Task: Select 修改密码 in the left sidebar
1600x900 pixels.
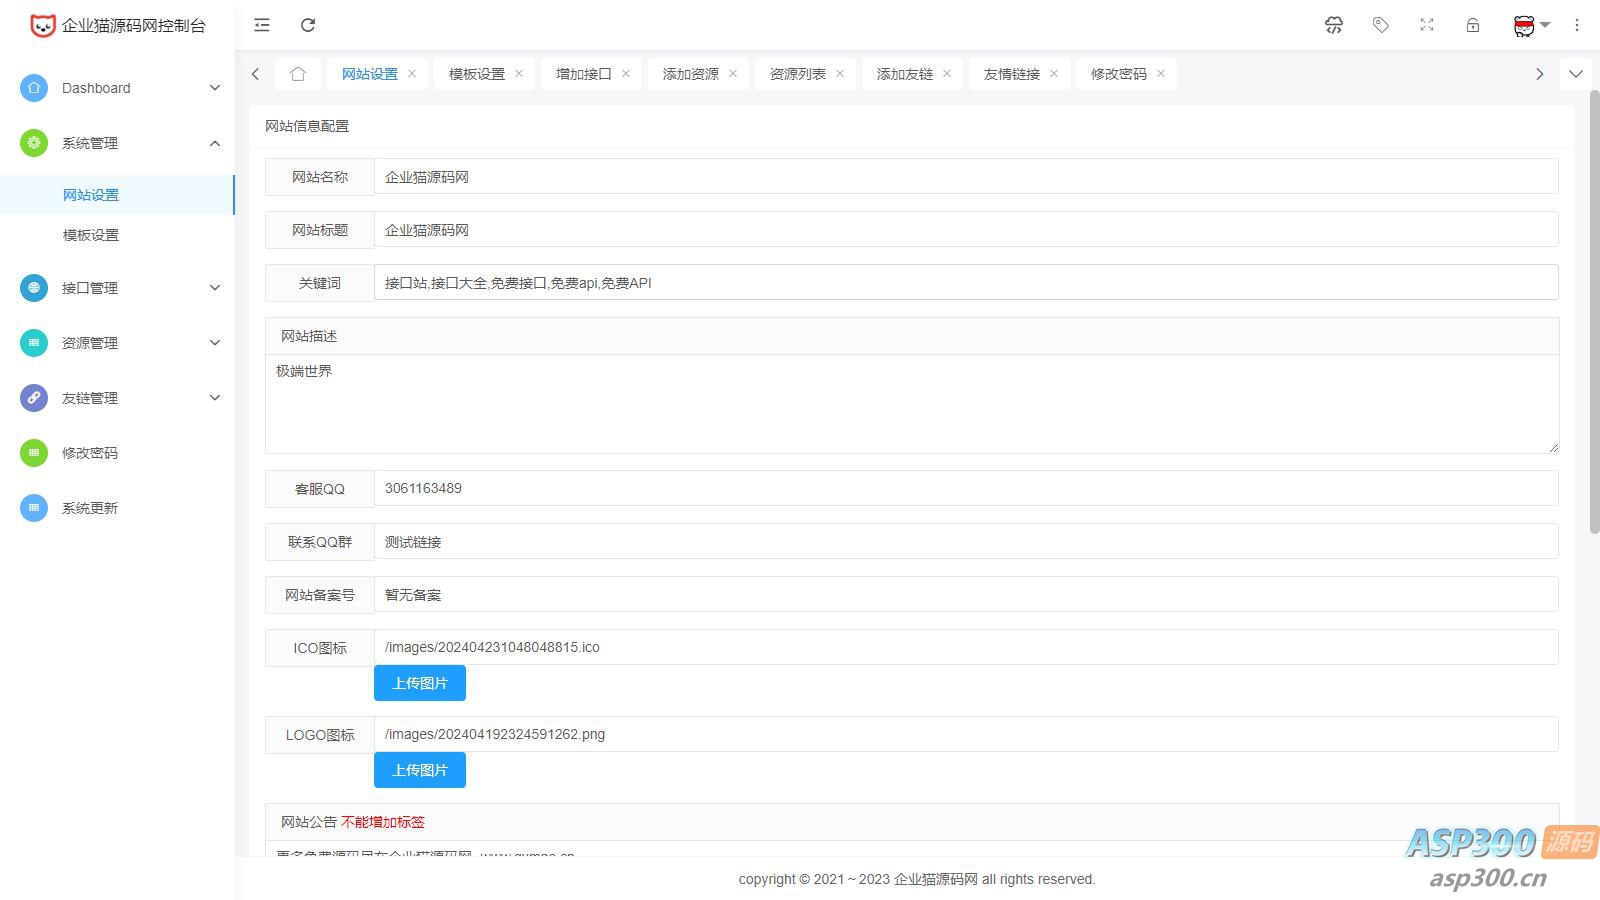Action: click(x=88, y=452)
